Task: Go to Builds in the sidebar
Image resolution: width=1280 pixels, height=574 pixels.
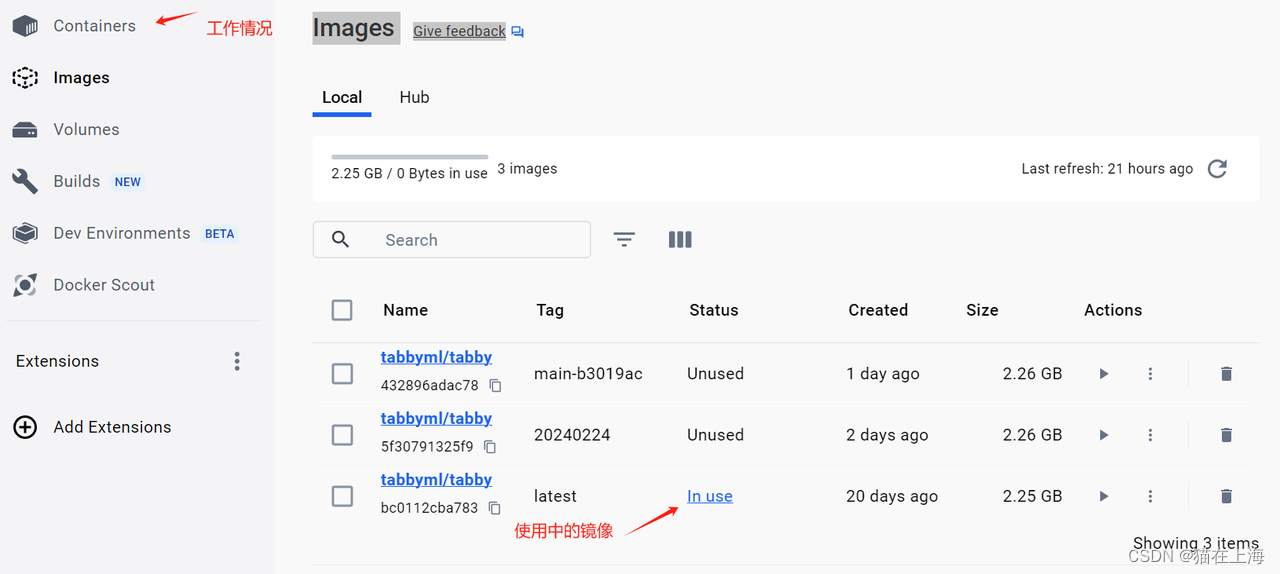Action: click(x=77, y=181)
